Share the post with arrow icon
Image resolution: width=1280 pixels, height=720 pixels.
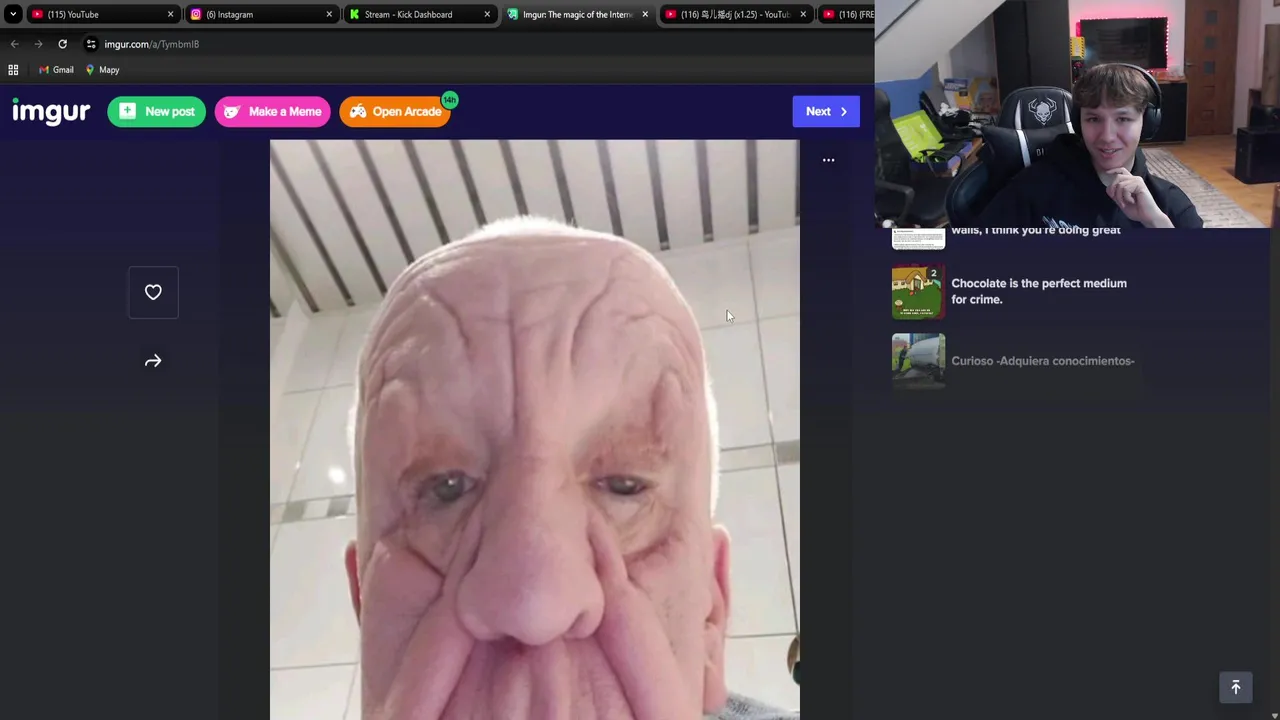153,361
